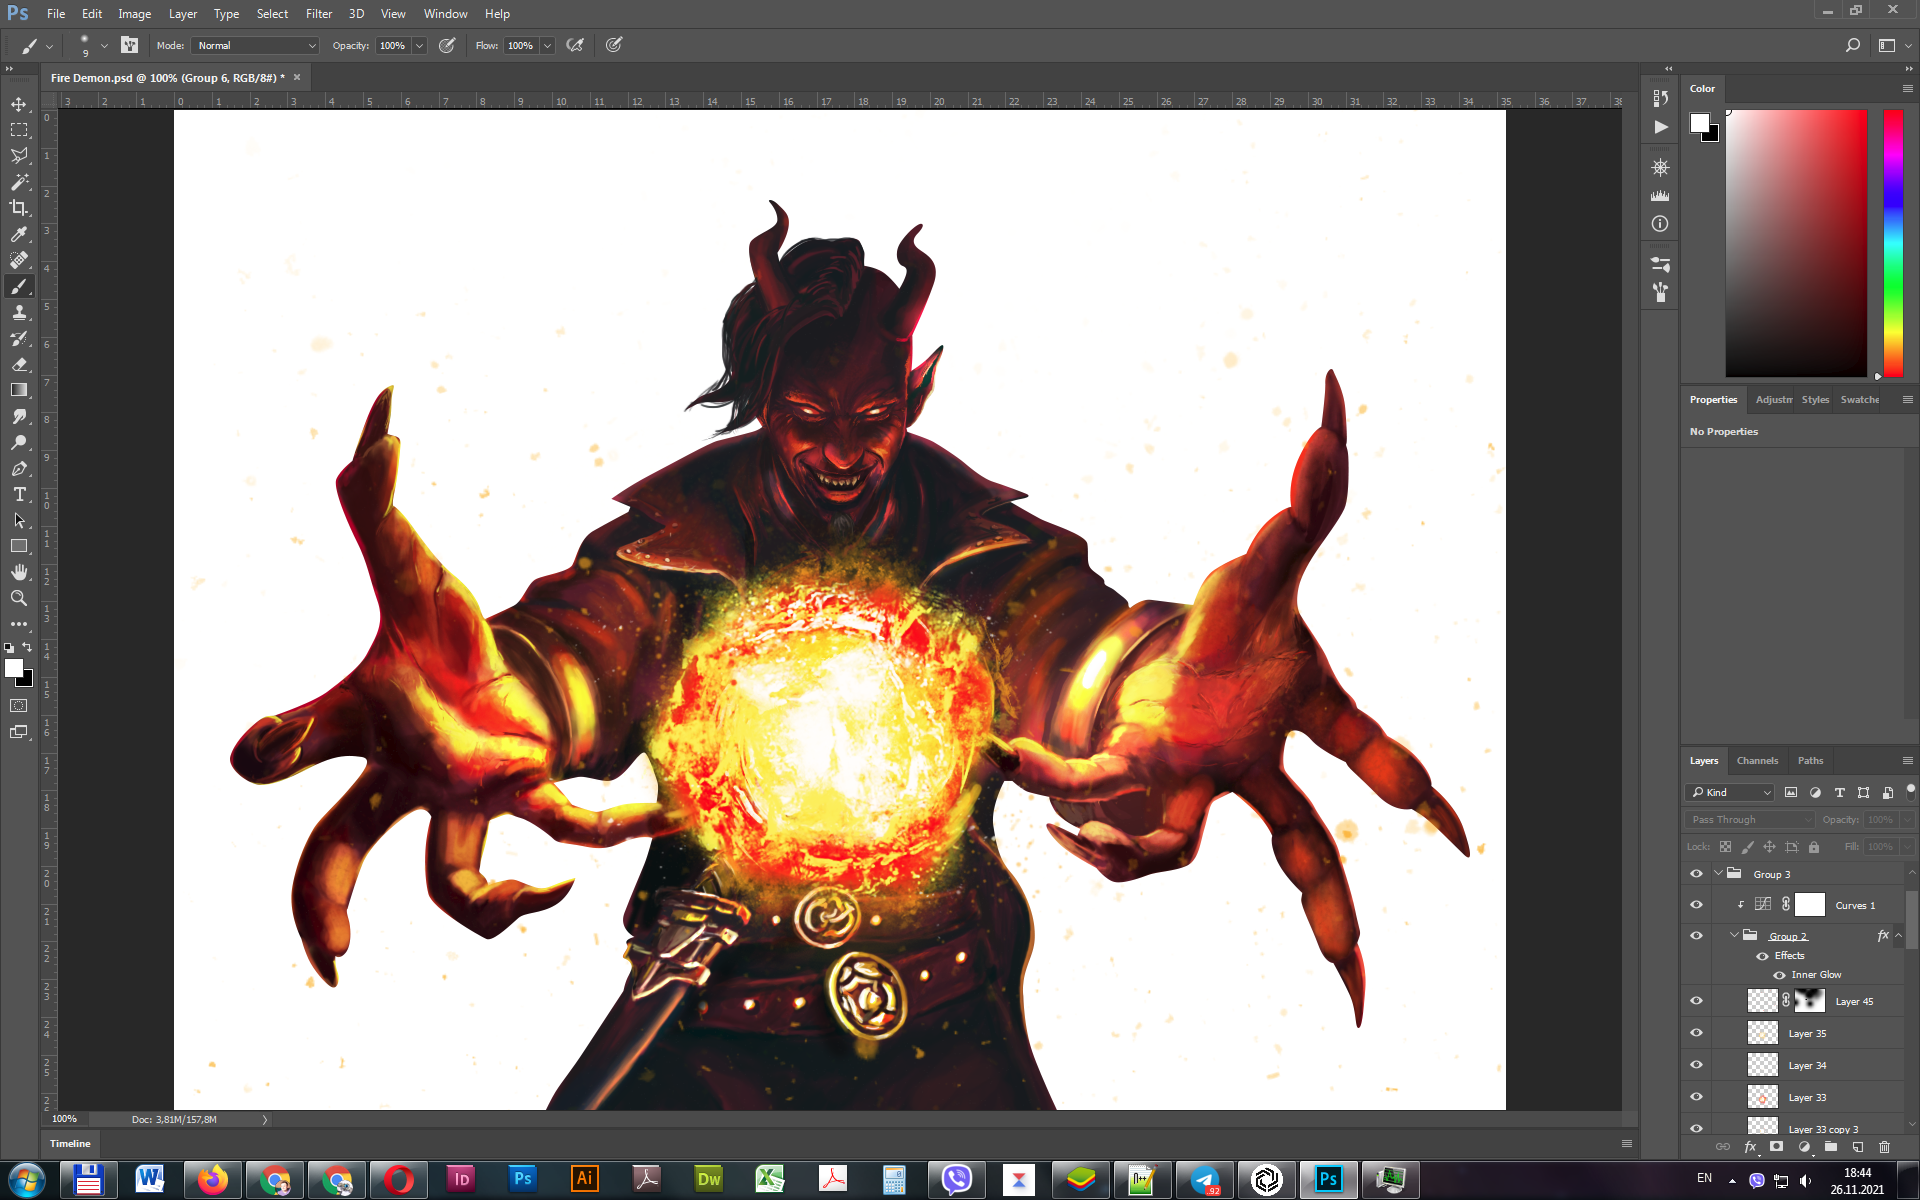Select the Path Selection tool
This screenshot has height=1200, width=1920.
(x=19, y=520)
